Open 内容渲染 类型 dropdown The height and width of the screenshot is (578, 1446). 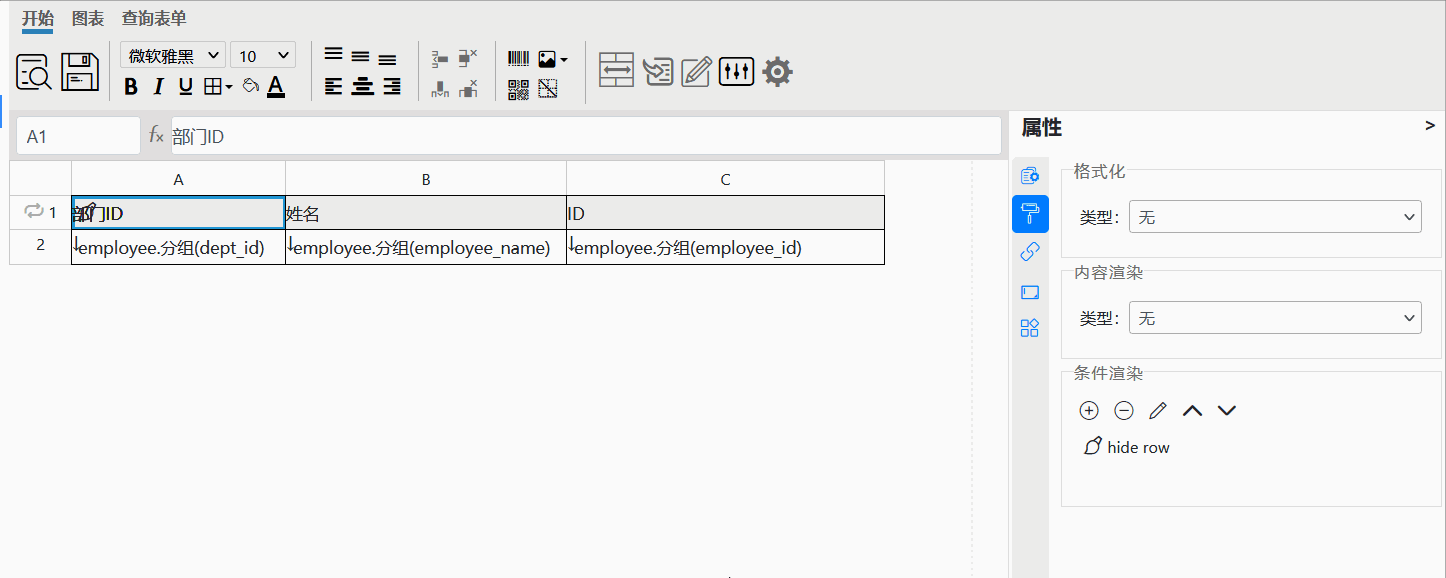[1275, 318]
